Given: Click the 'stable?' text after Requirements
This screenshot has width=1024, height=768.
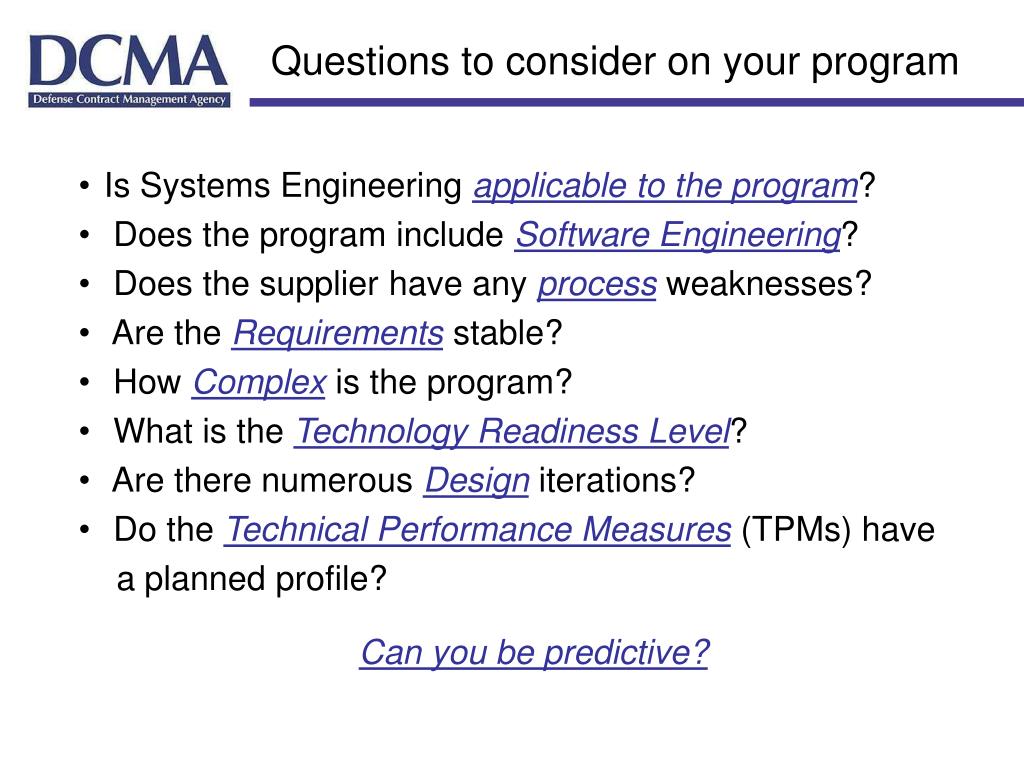Looking at the screenshot, I should coord(507,333).
